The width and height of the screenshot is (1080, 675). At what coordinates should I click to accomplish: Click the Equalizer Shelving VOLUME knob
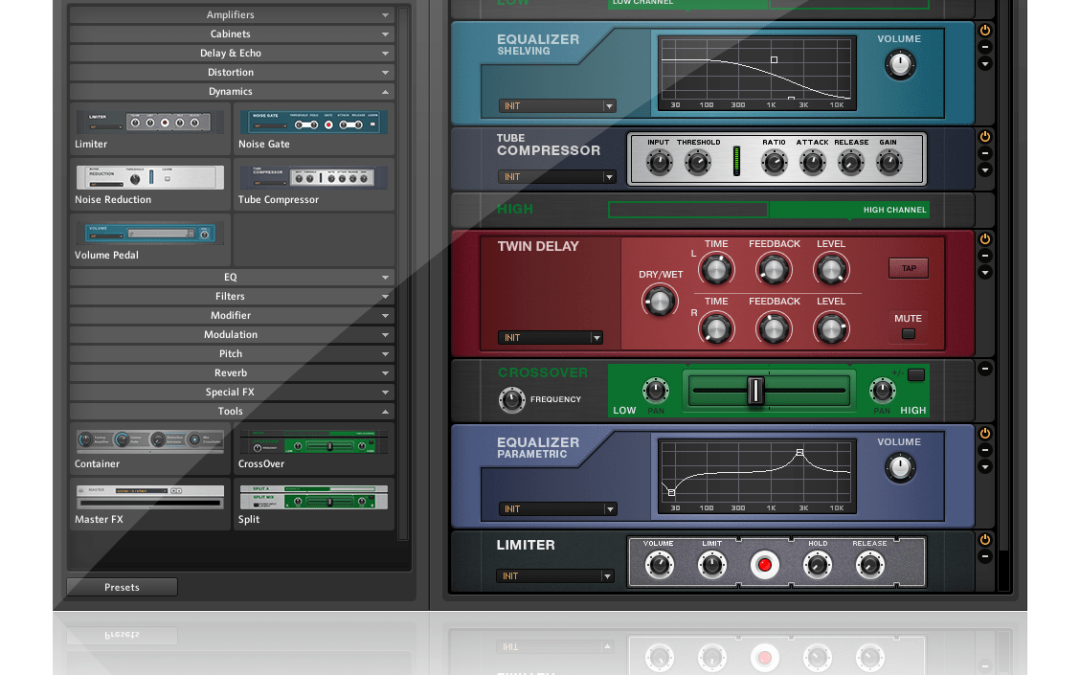(900, 65)
